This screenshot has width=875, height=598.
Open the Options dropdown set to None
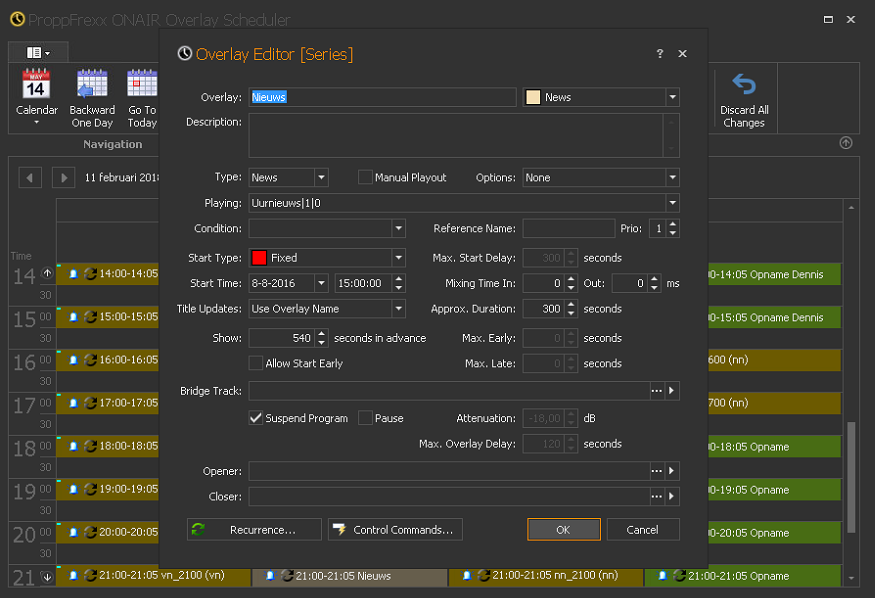[672, 178]
